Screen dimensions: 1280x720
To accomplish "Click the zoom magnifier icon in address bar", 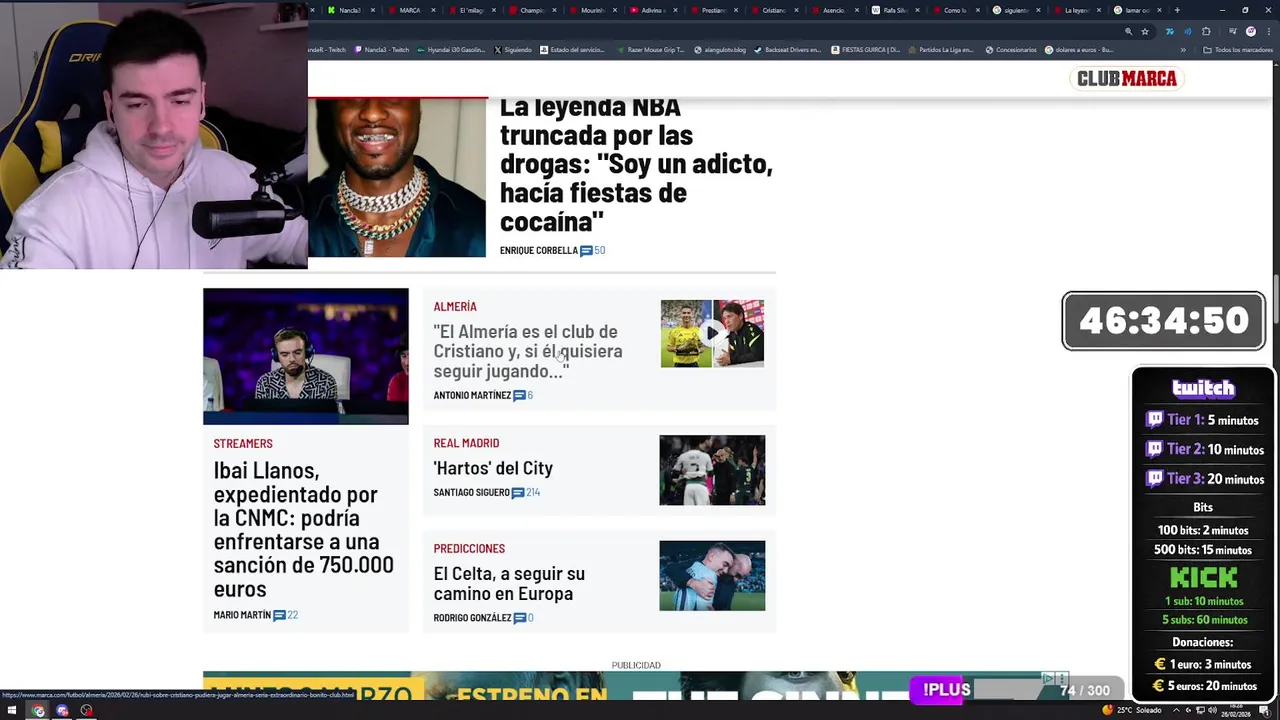I will coord(1128,31).
